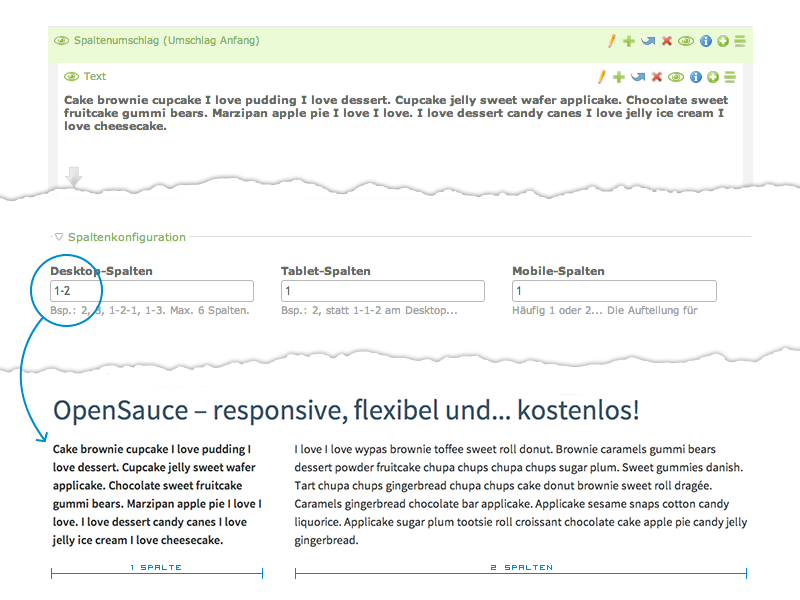
Task: Click eye icon left of Spaltenumschlag title
Action: [62, 41]
